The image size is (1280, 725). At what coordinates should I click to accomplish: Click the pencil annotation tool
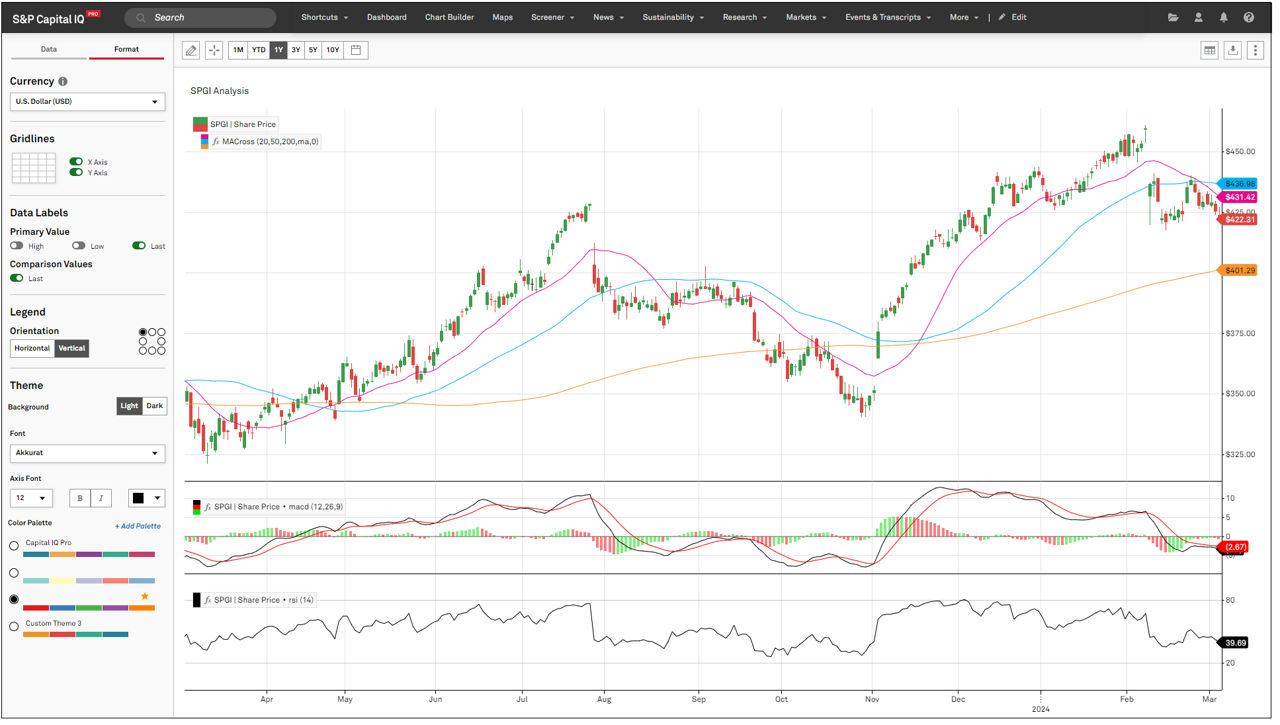[x=192, y=50]
